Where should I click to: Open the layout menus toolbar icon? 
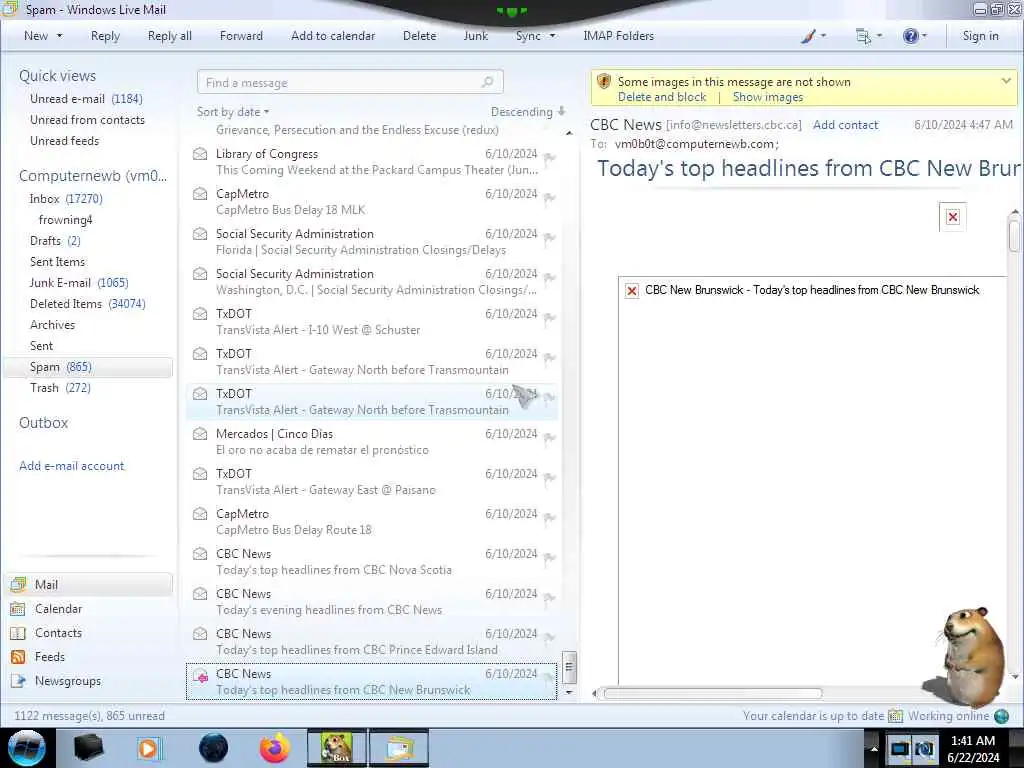point(863,37)
